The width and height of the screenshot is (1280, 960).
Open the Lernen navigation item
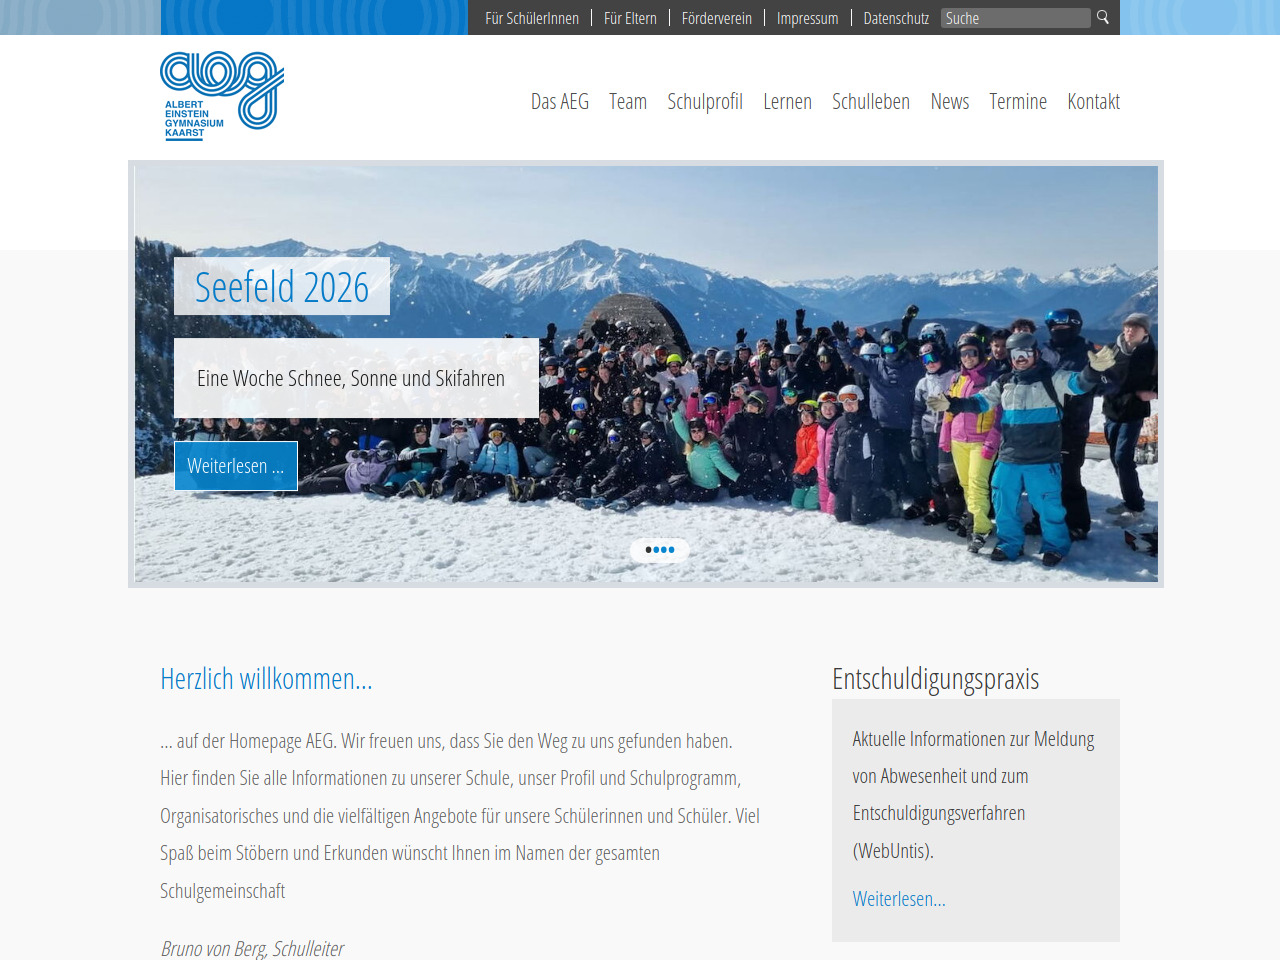point(787,101)
